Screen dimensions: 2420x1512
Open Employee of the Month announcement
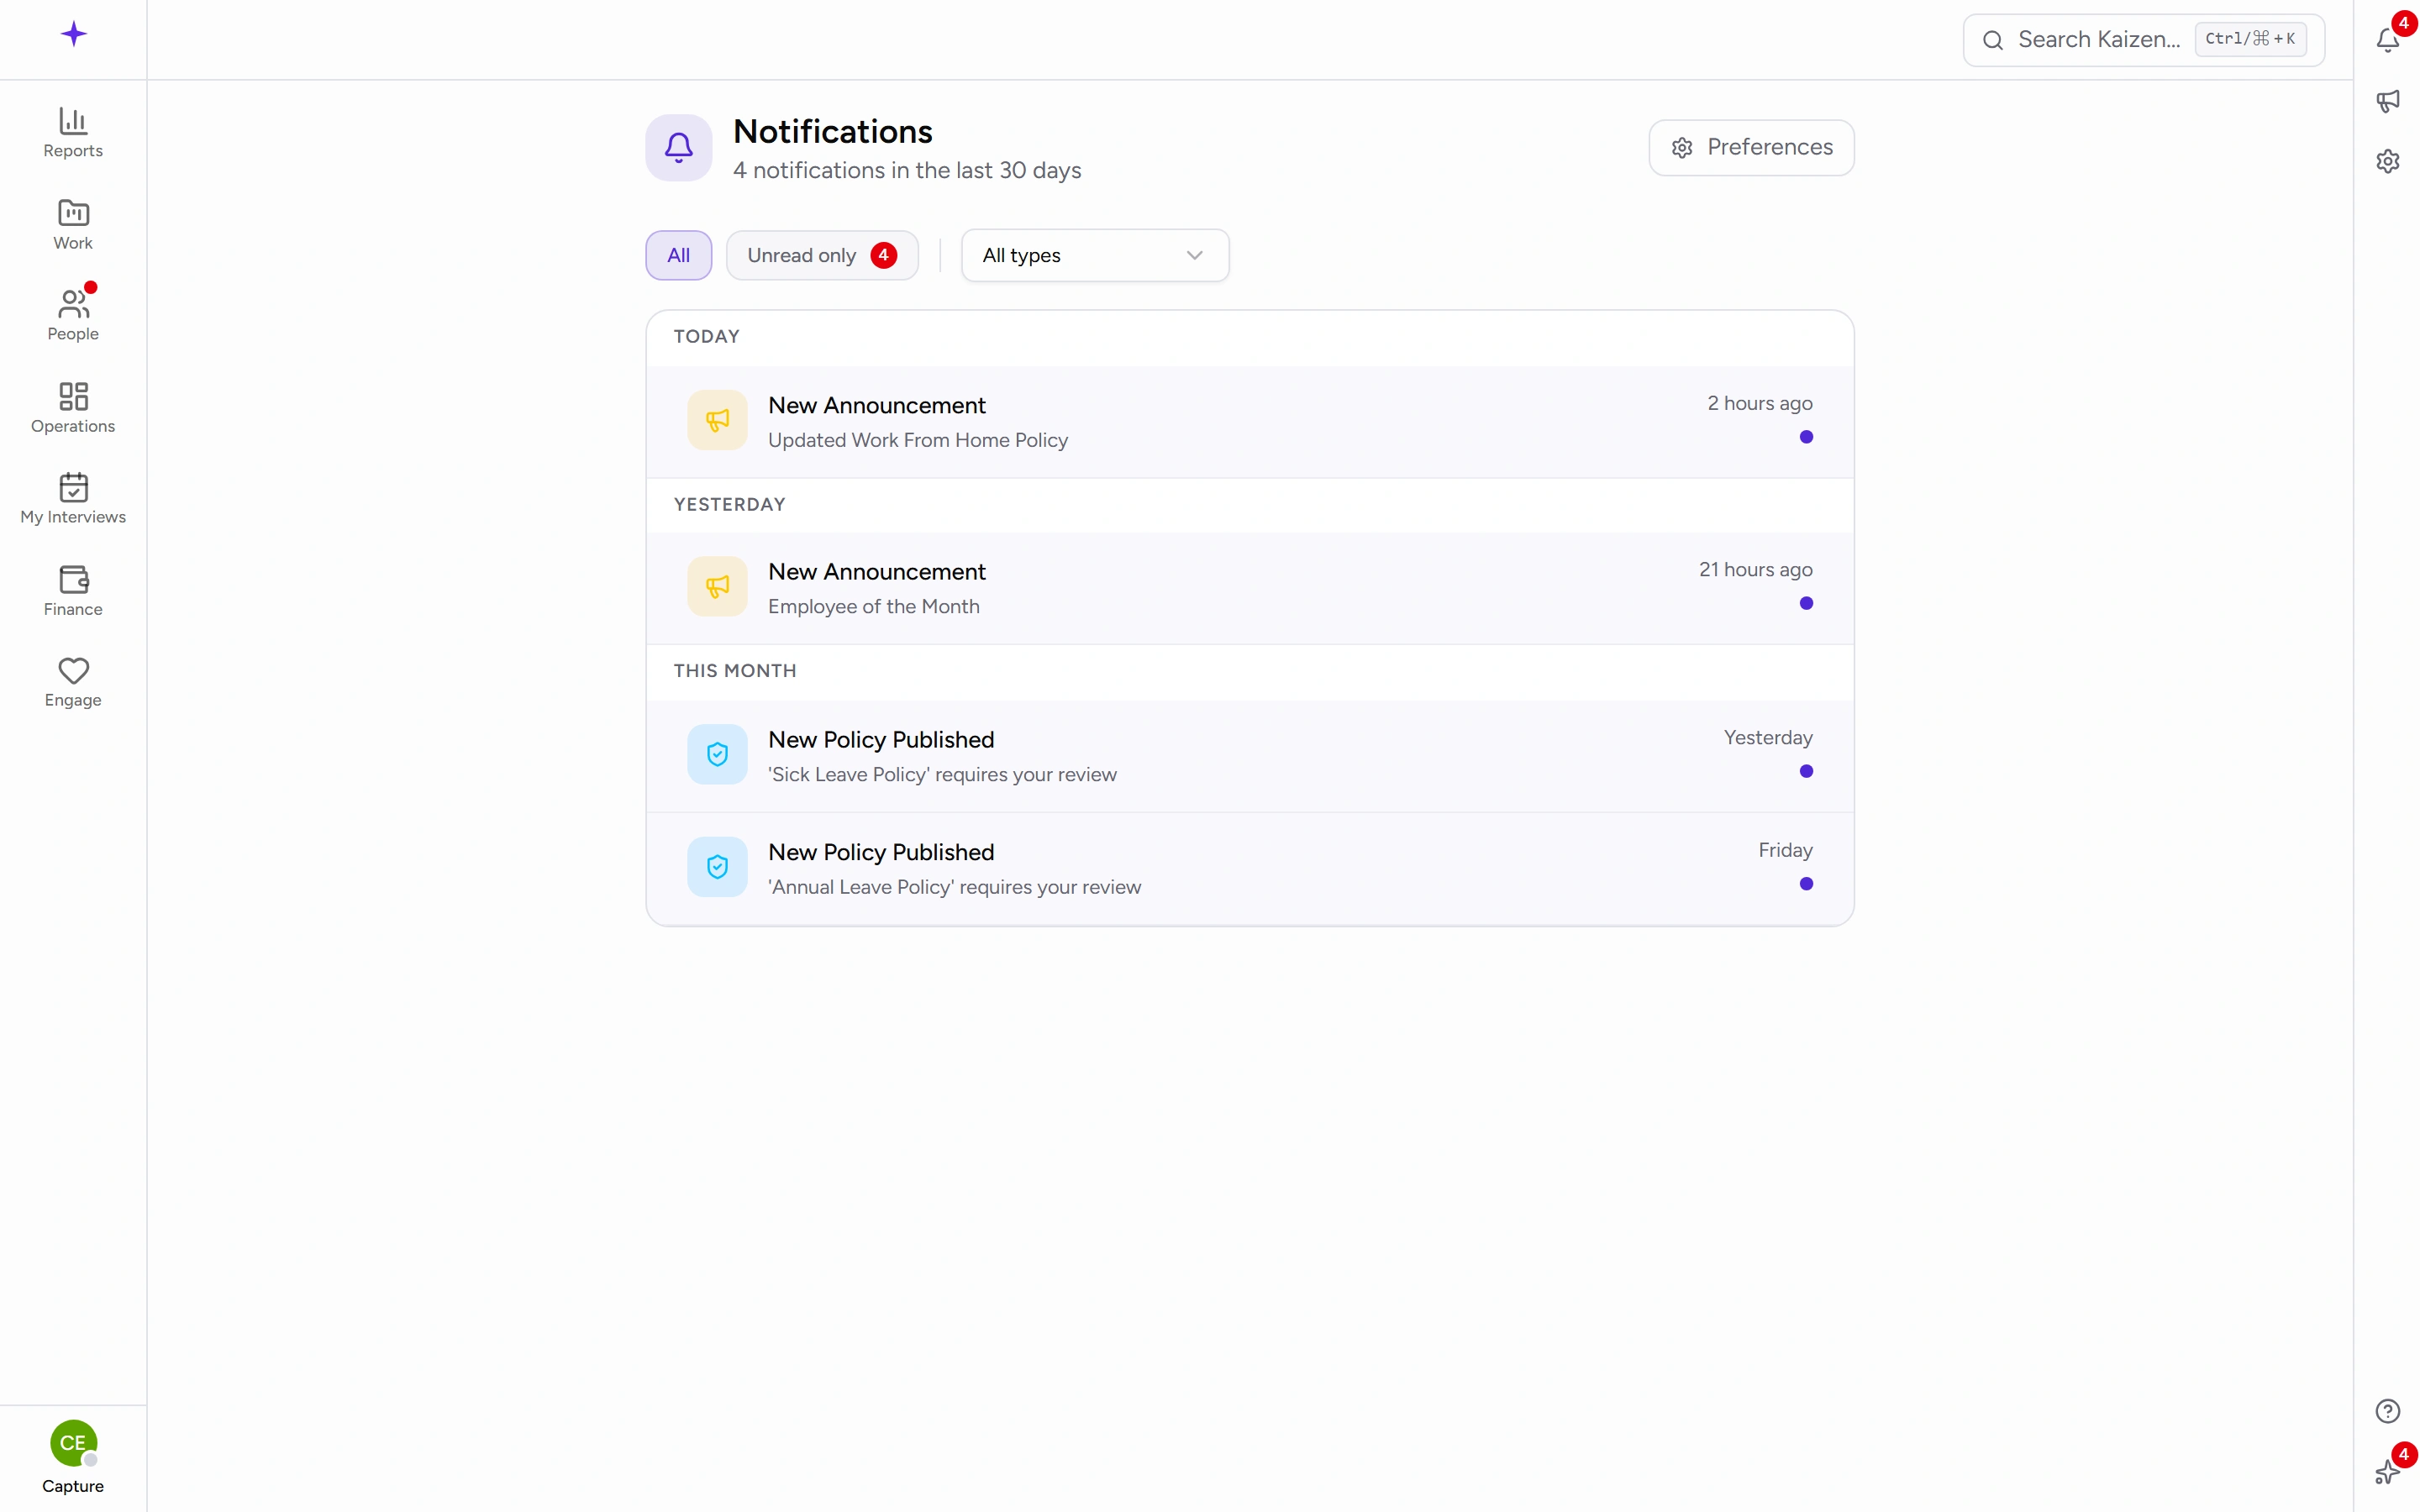click(1250, 588)
